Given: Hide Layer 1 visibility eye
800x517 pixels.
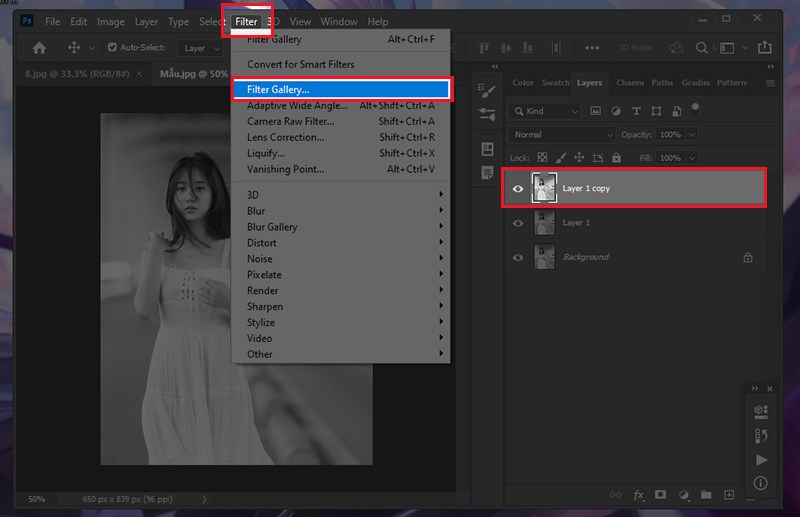Looking at the screenshot, I should pyautogui.click(x=518, y=223).
